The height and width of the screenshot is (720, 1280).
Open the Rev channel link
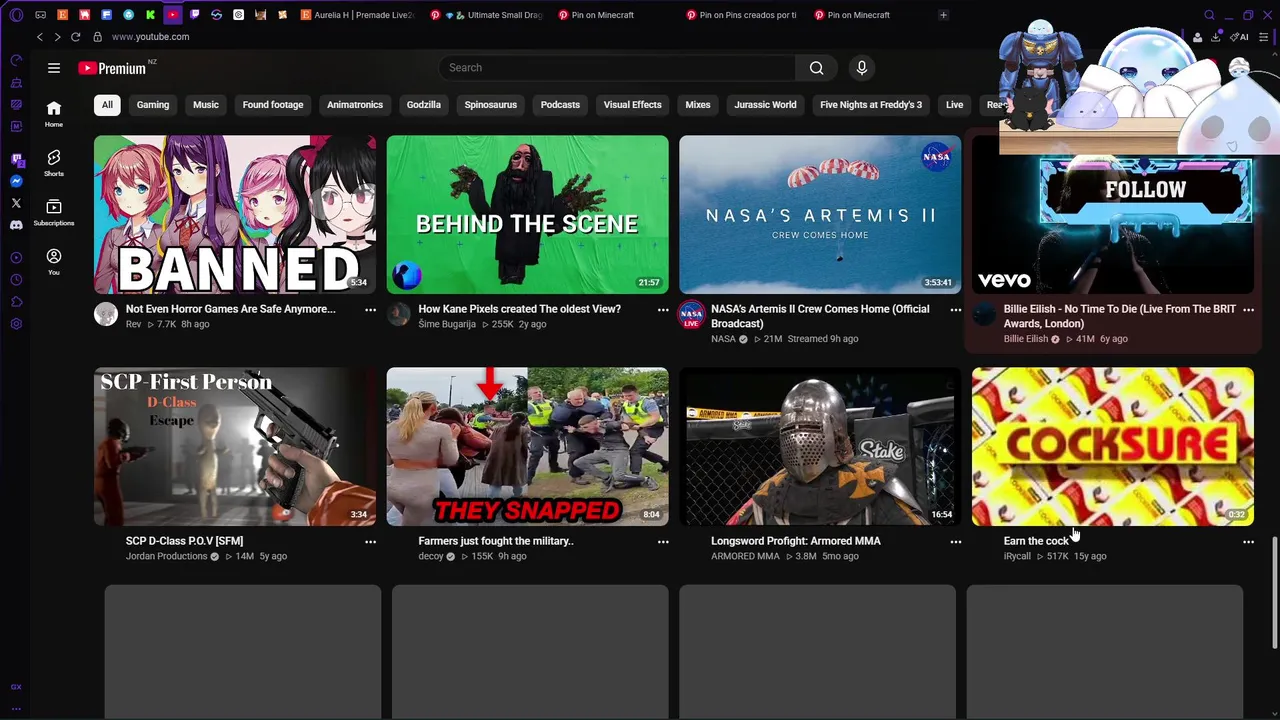(x=133, y=324)
